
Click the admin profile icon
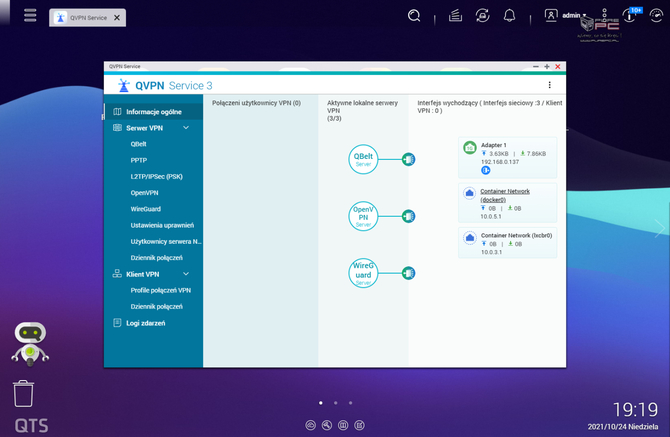pyautogui.click(x=551, y=15)
